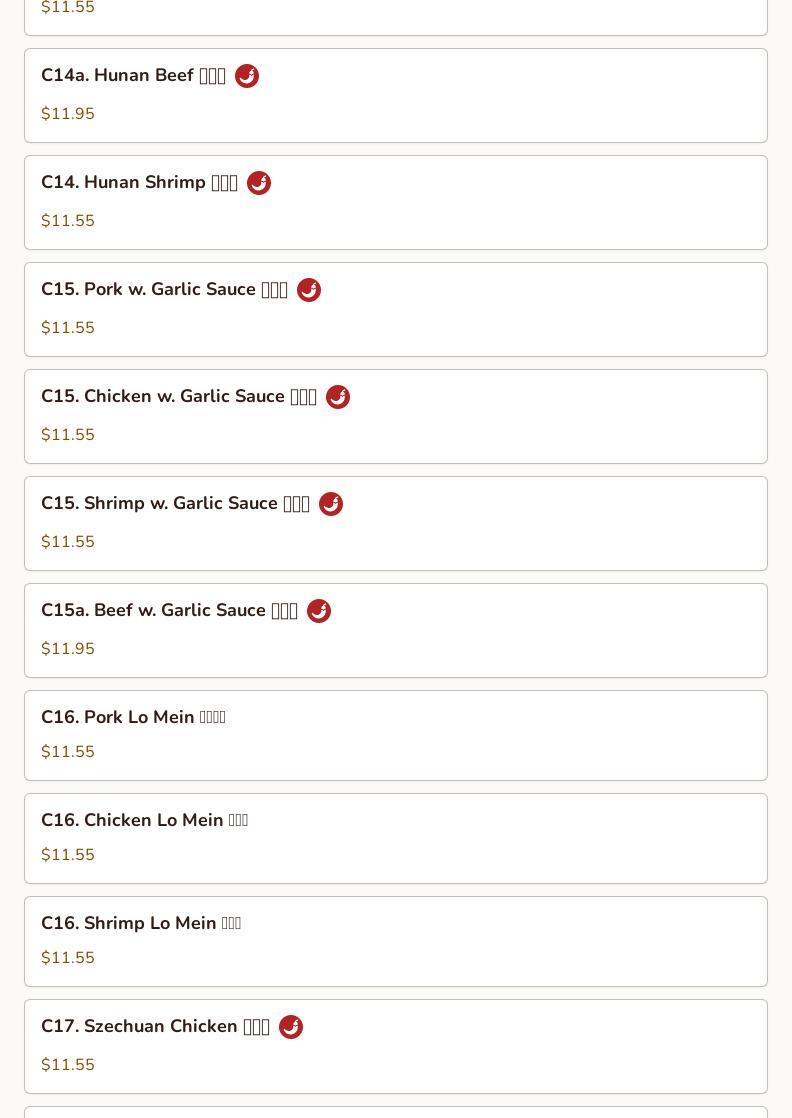The height and width of the screenshot is (1118, 792).
Task: Click the spicy icon beside Szechuan Chicken
Action: pyautogui.click(x=291, y=1027)
